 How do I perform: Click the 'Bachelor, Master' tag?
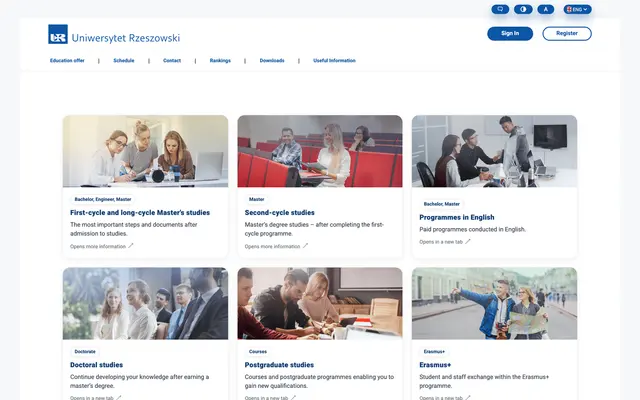click(x=442, y=204)
